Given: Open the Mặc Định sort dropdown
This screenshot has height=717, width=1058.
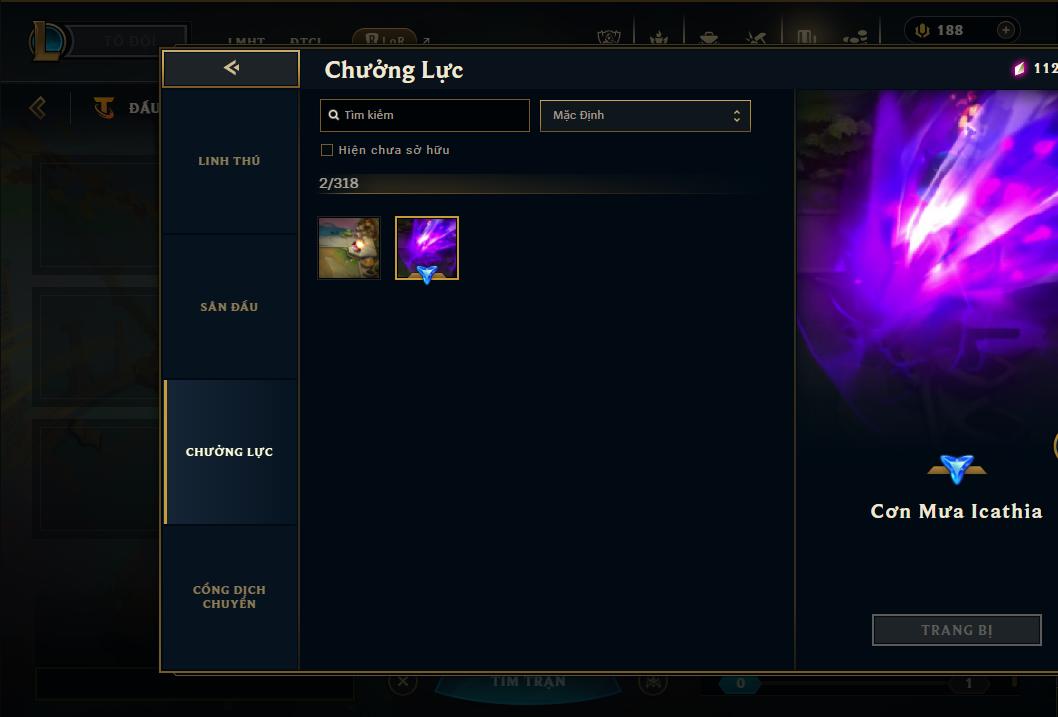Looking at the screenshot, I should (645, 115).
